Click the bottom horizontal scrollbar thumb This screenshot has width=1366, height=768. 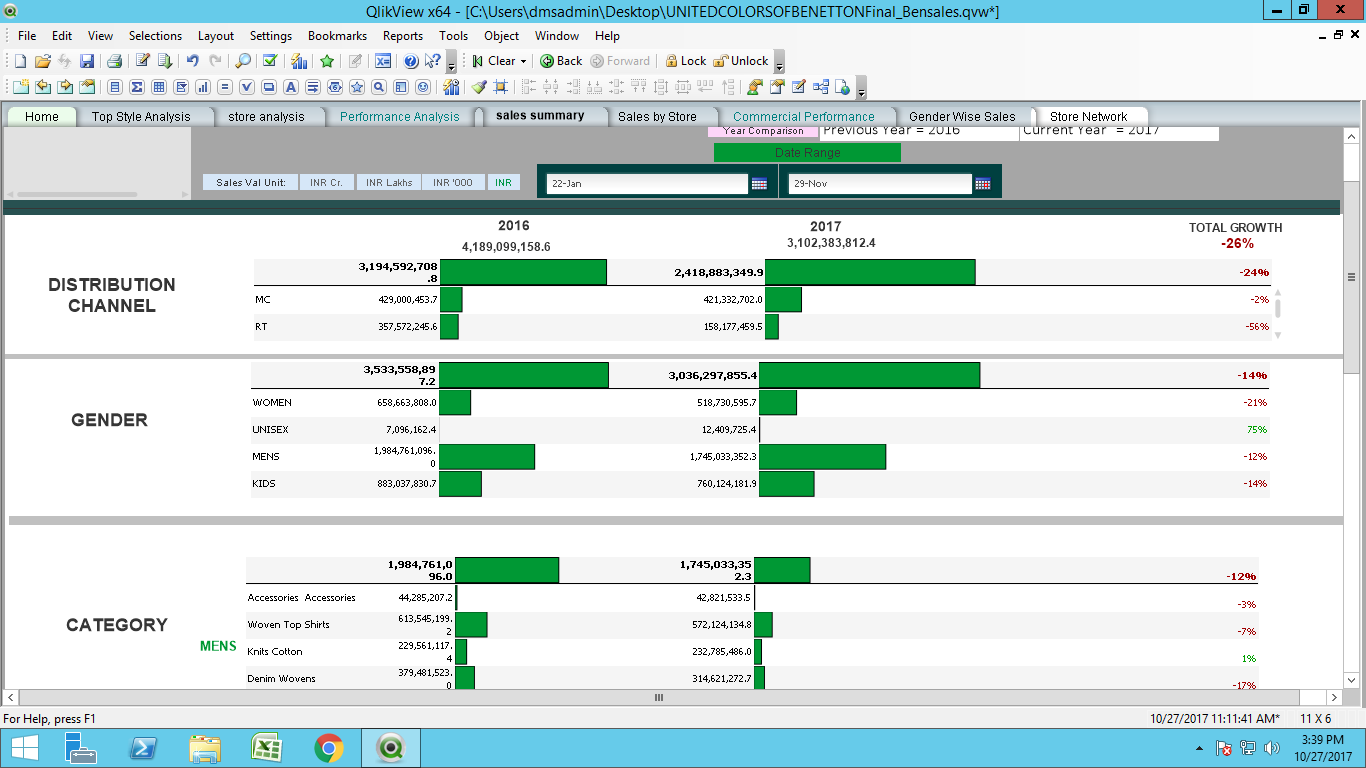coord(658,697)
